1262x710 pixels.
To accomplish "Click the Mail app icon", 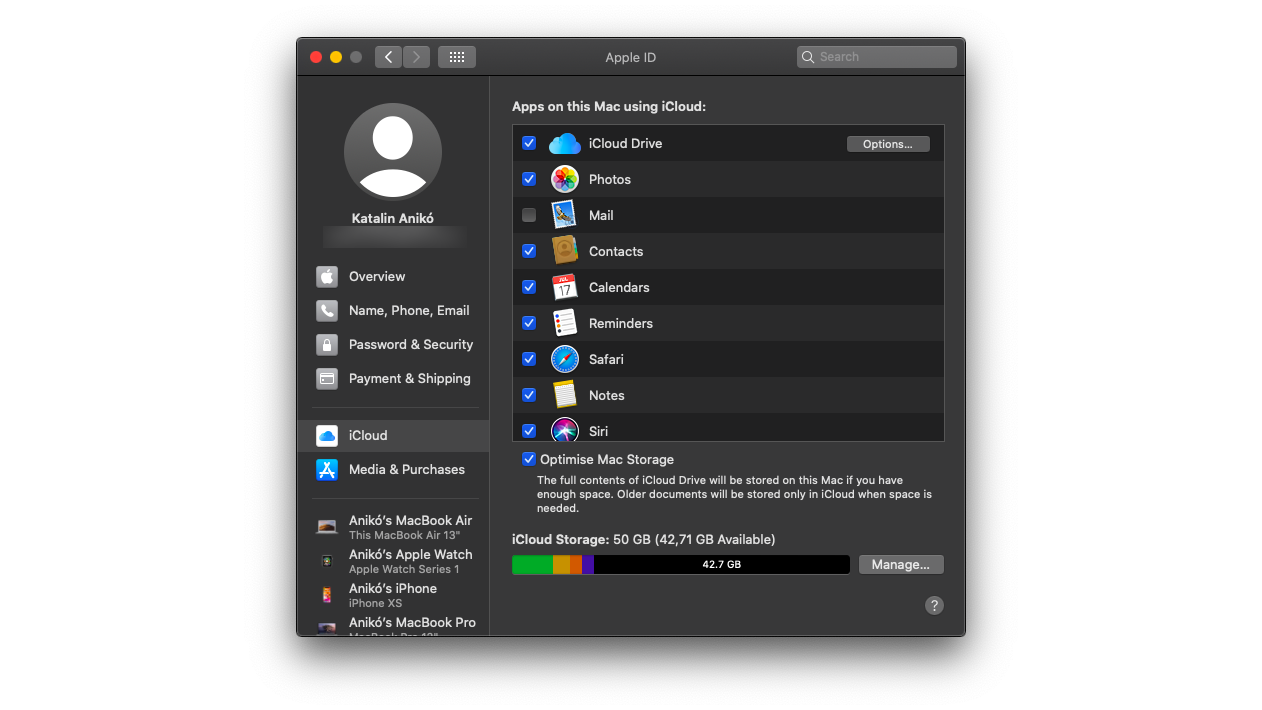I will [x=565, y=216].
